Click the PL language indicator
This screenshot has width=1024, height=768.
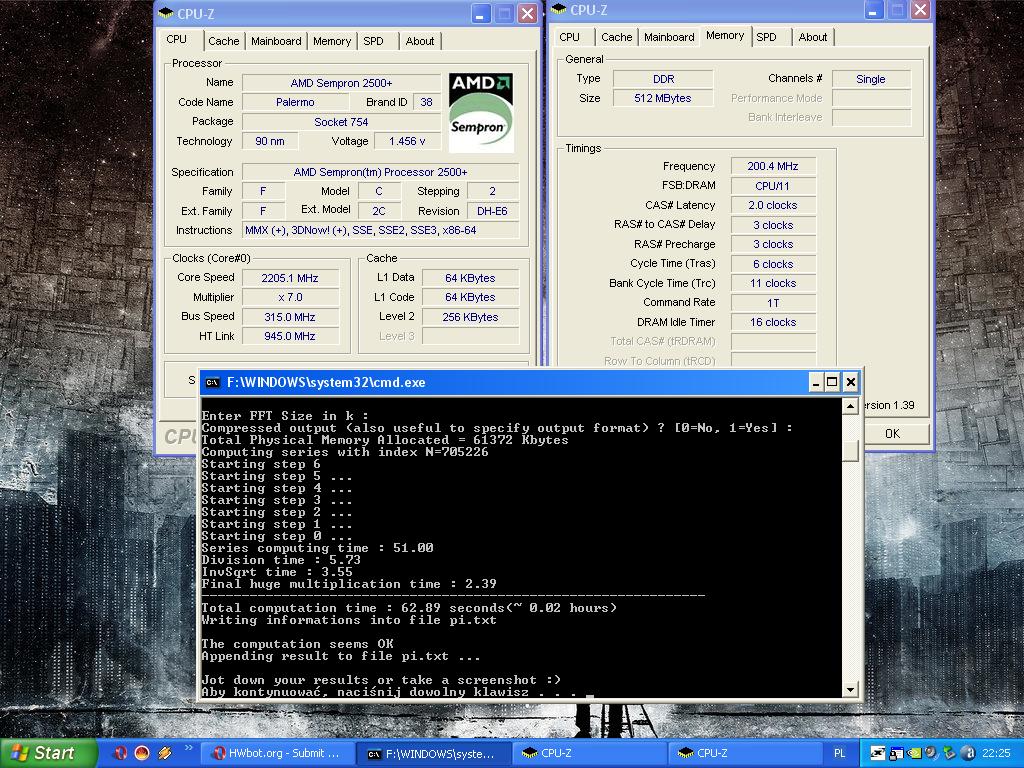click(839, 753)
